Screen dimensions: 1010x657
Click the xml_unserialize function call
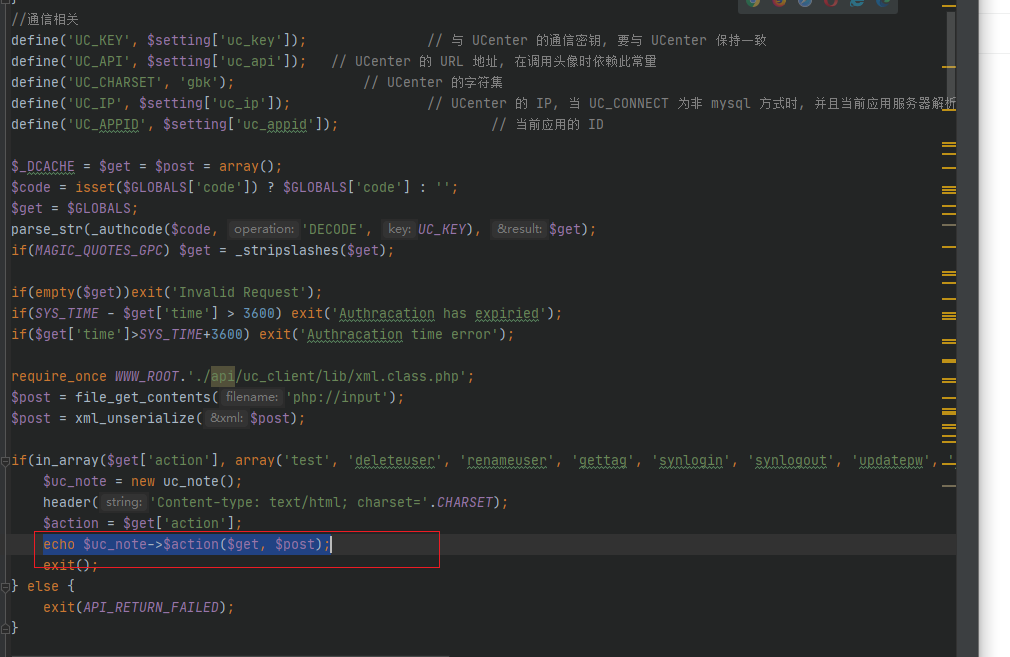pos(135,418)
